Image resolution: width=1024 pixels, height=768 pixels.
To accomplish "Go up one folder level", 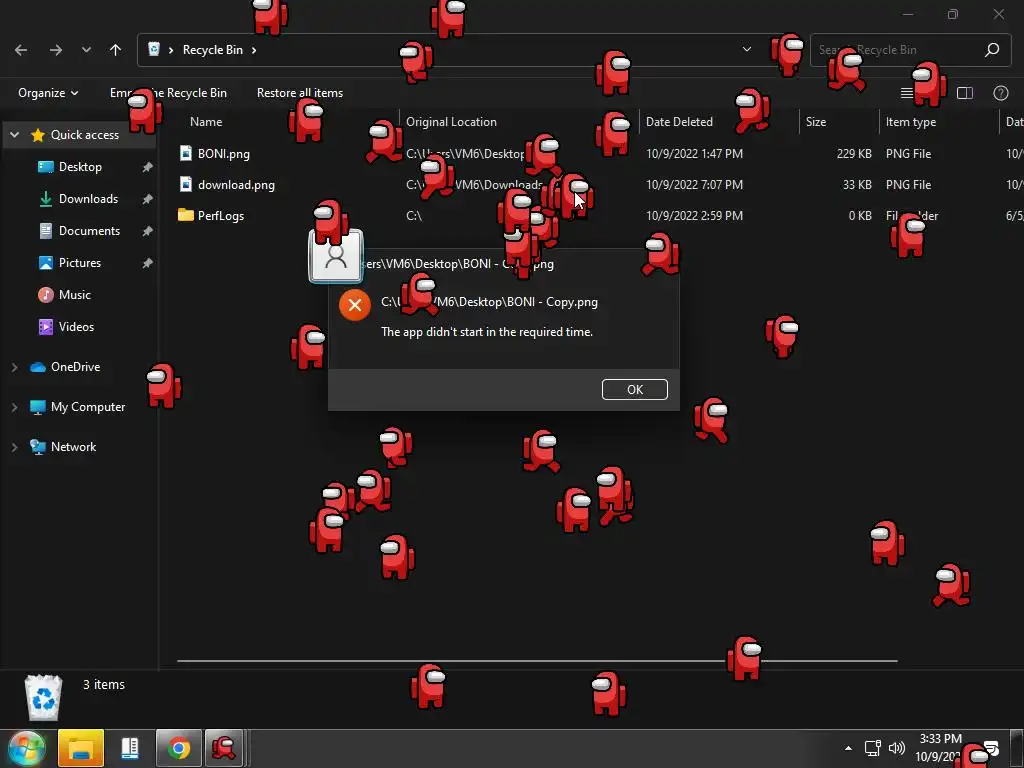I will click(x=116, y=50).
